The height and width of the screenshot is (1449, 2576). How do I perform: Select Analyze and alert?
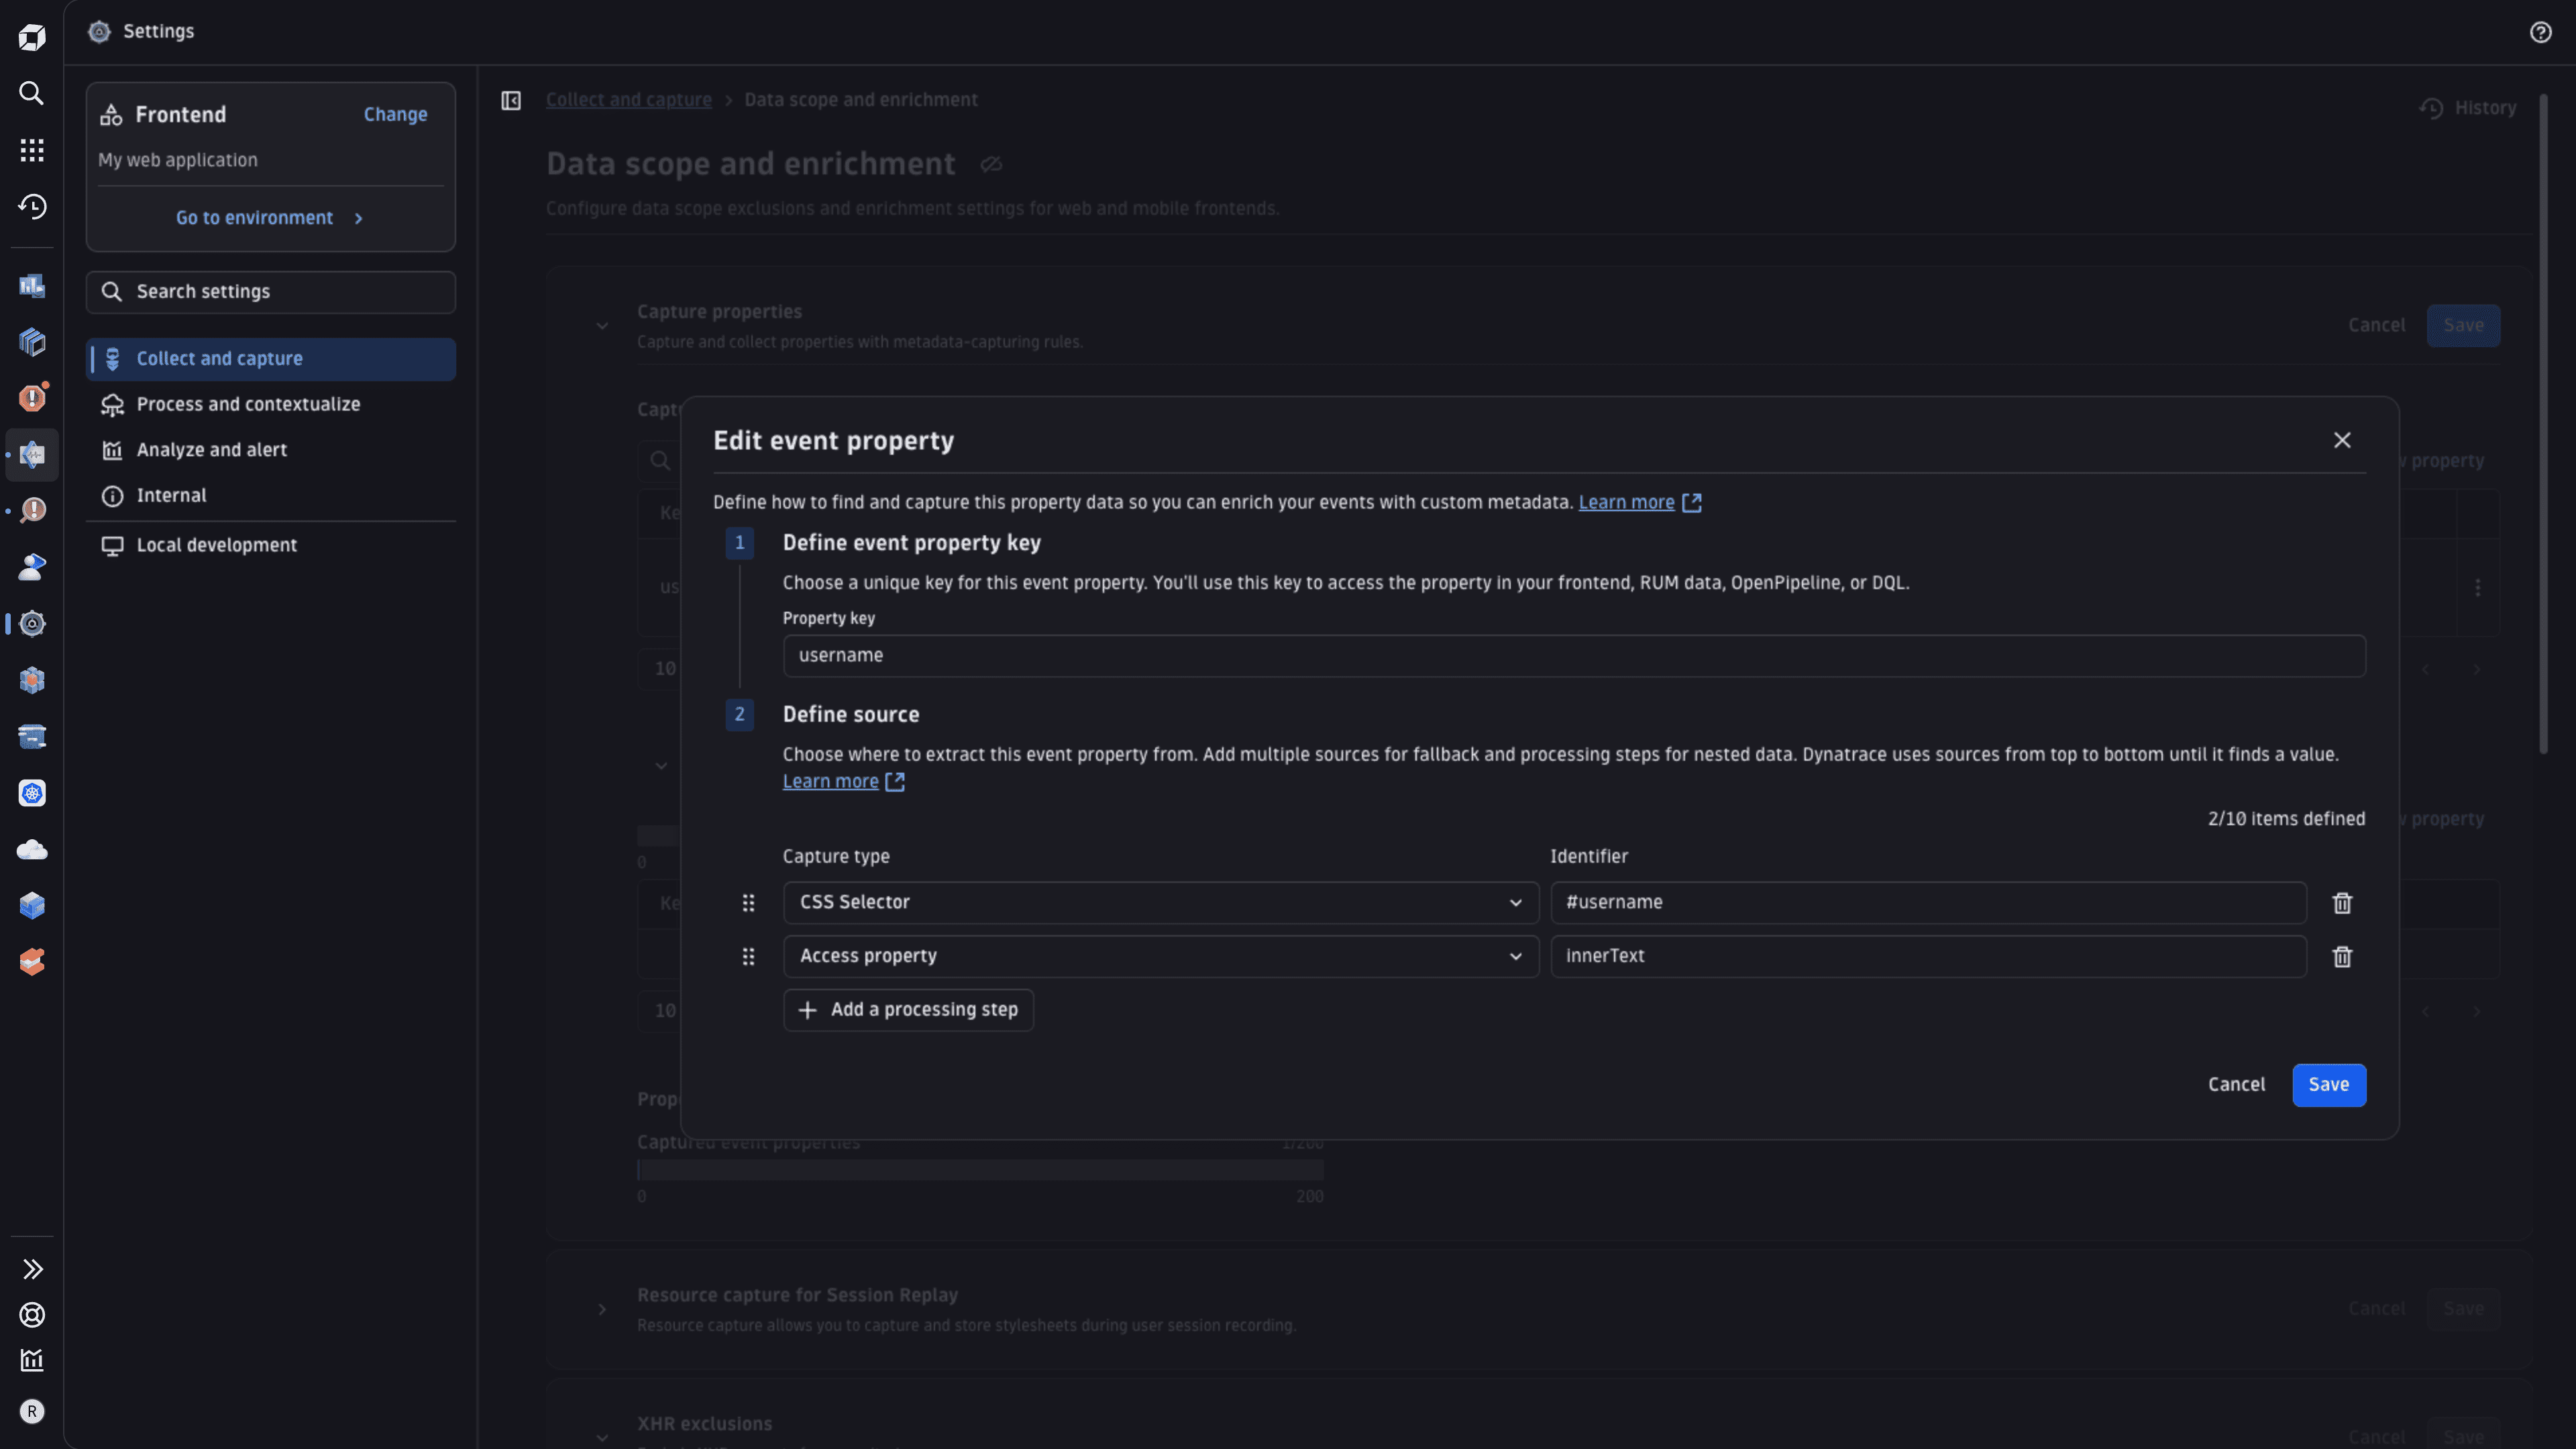[x=271, y=450]
